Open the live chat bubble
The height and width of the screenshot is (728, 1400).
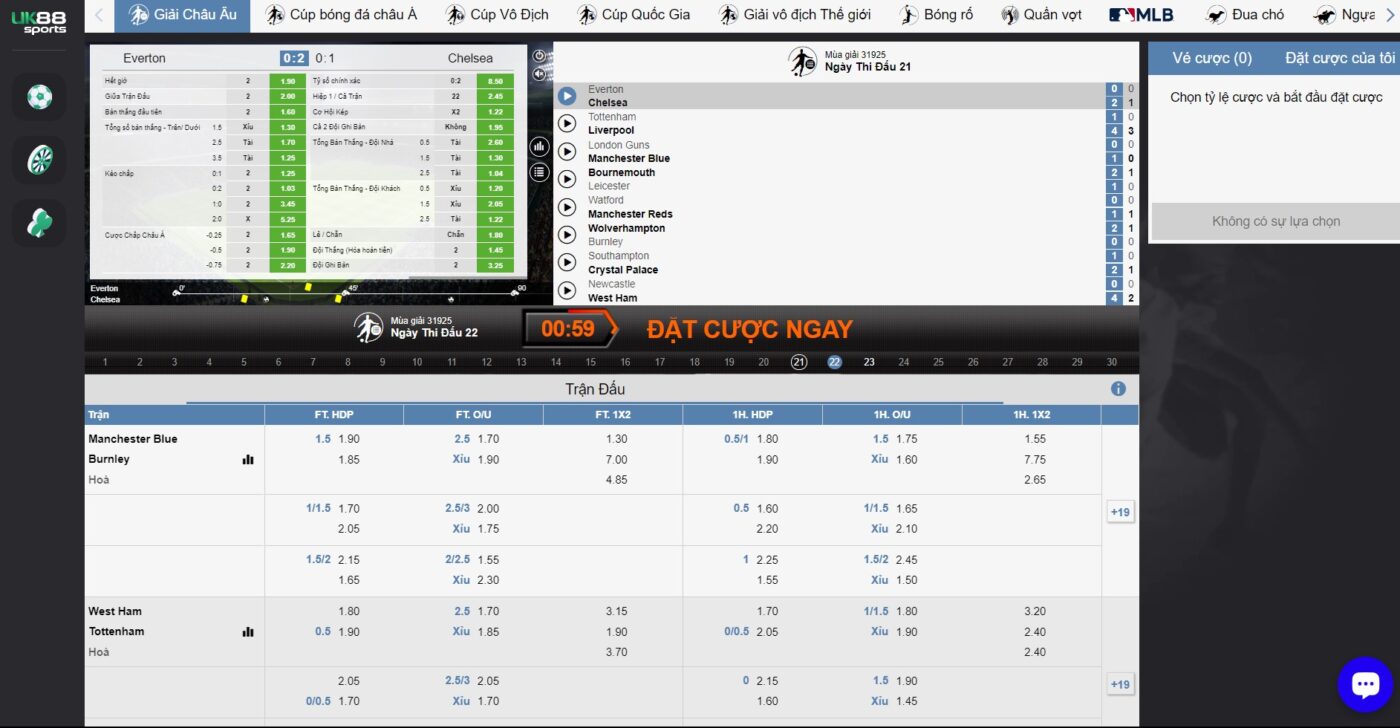(1365, 684)
